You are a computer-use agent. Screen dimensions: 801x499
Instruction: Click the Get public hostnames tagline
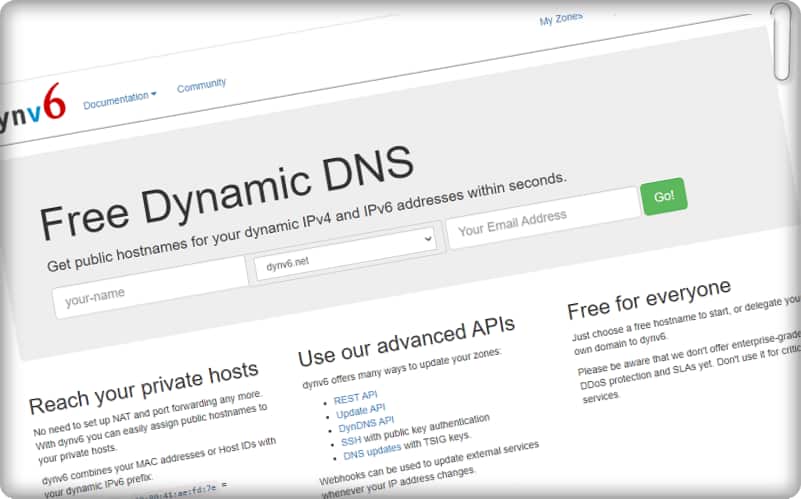(307, 222)
